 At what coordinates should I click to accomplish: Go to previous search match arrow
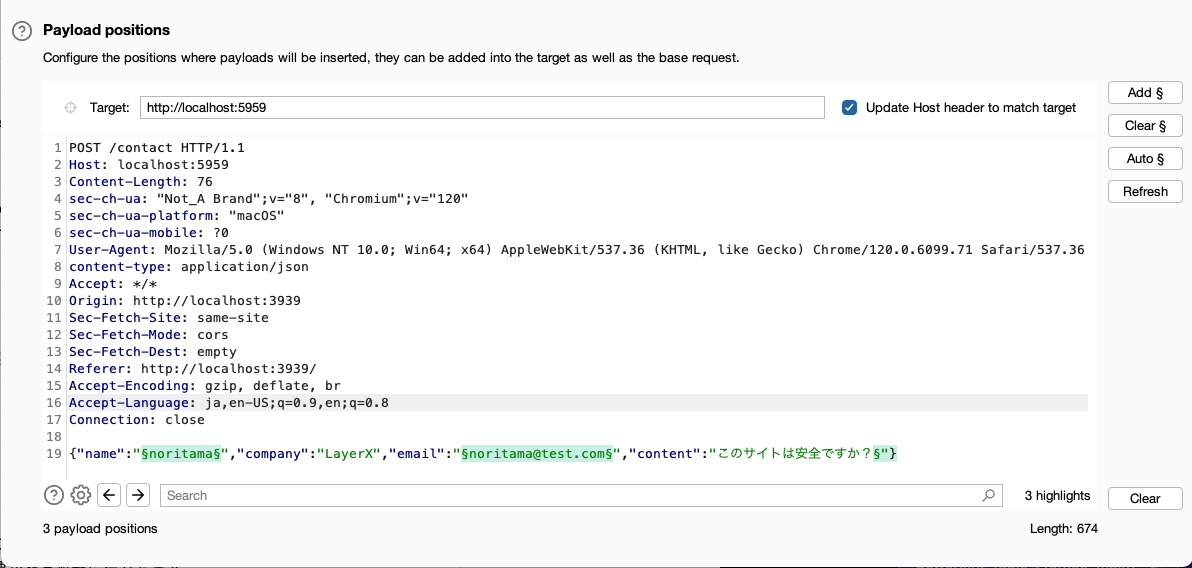point(109,496)
